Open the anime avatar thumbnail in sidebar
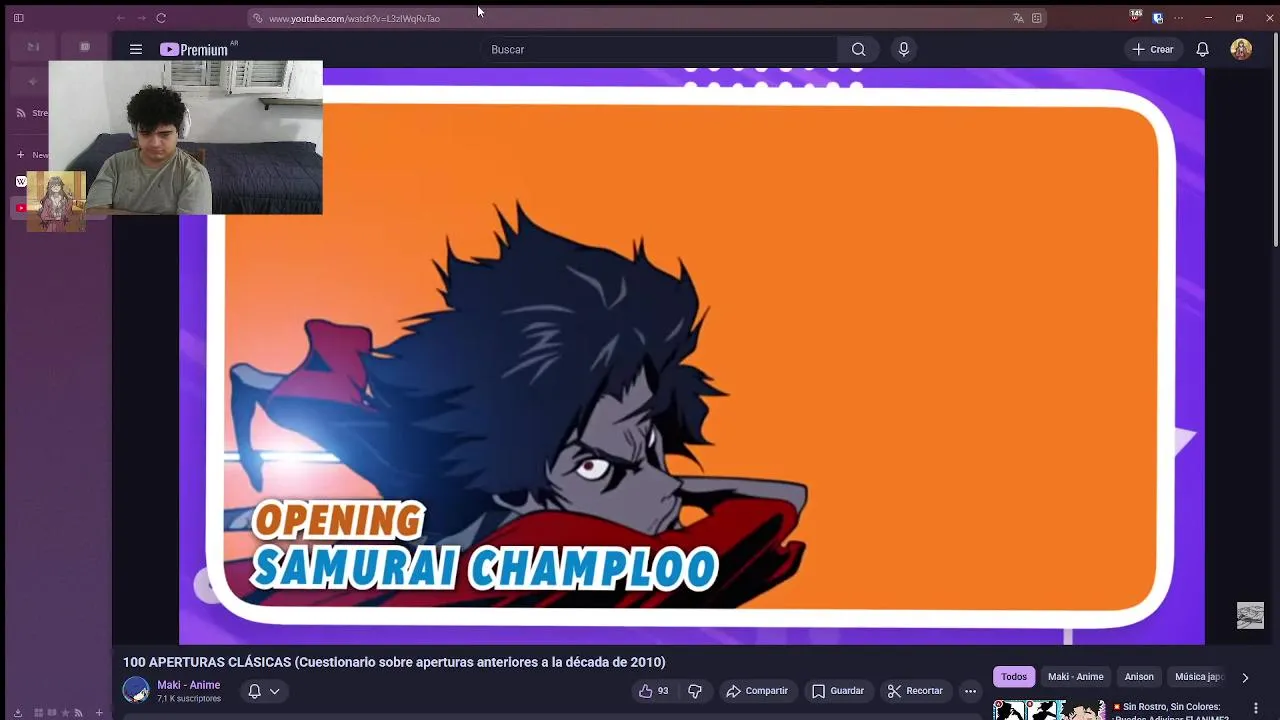 (56, 201)
